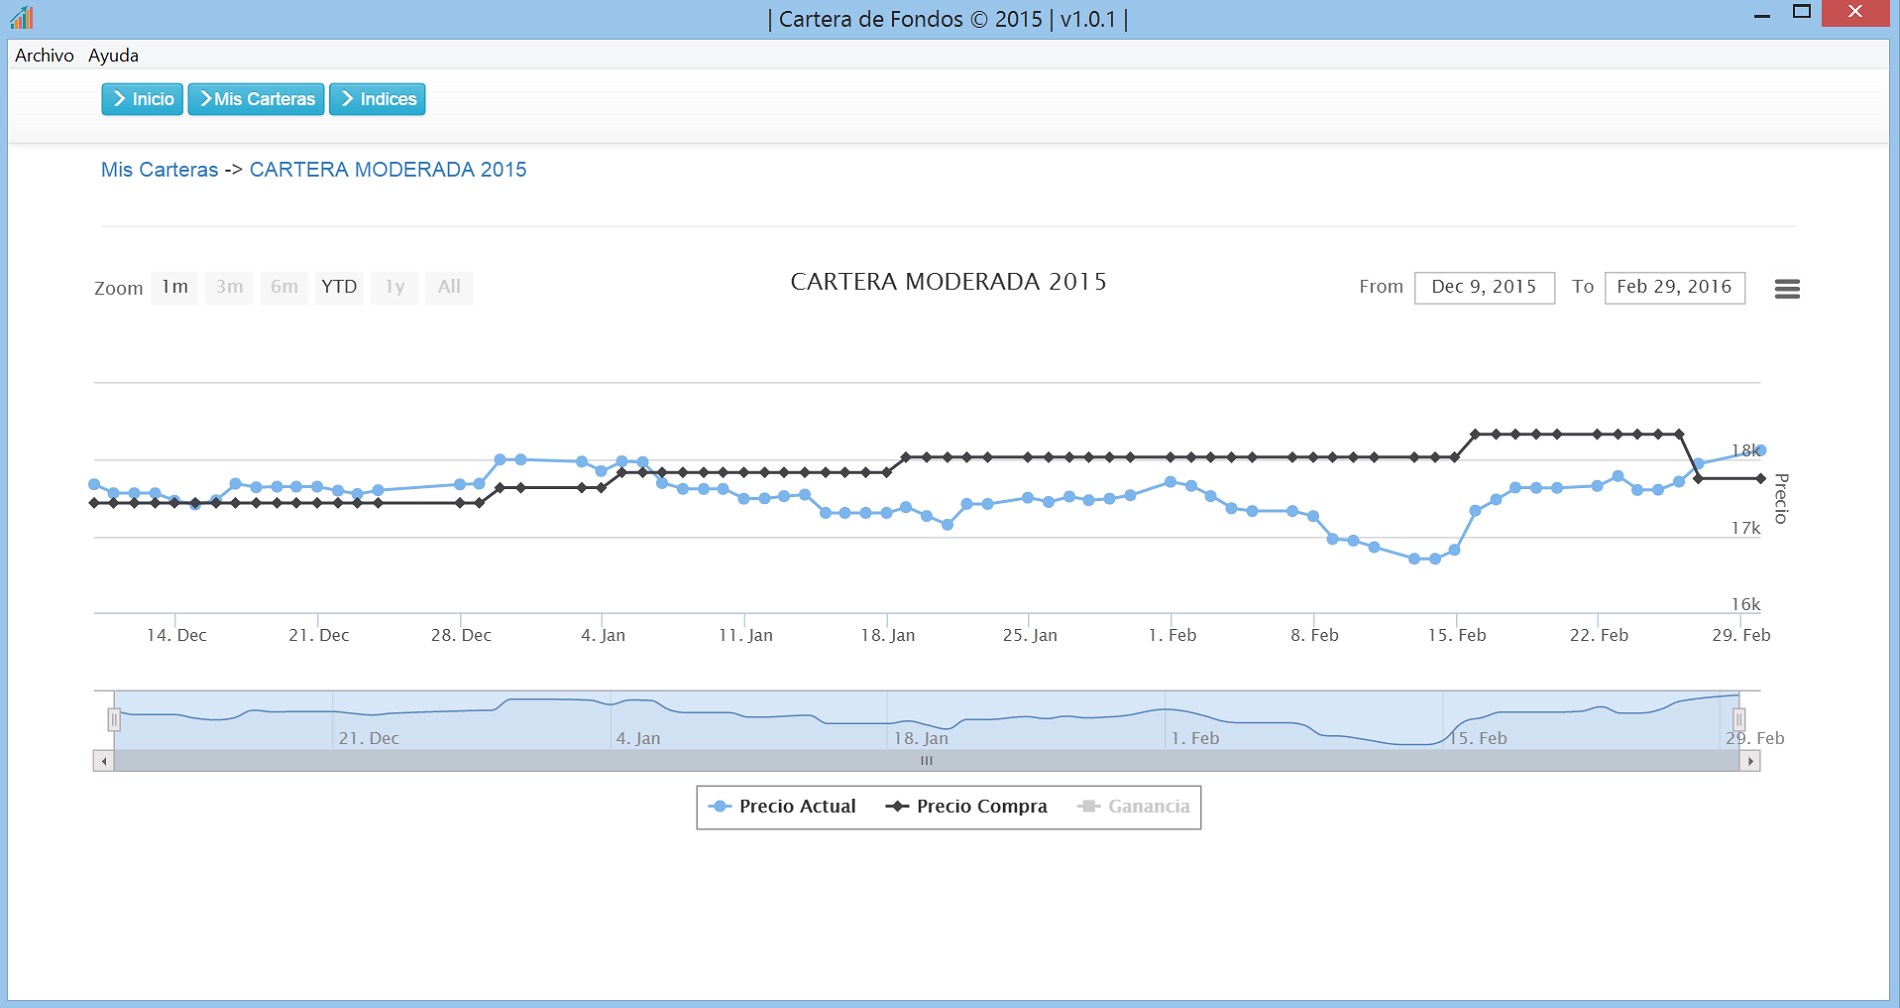This screenshot has height=1008, width=1900.
Task: Click the app logo icon in title bar
Action: coord(22,17)
